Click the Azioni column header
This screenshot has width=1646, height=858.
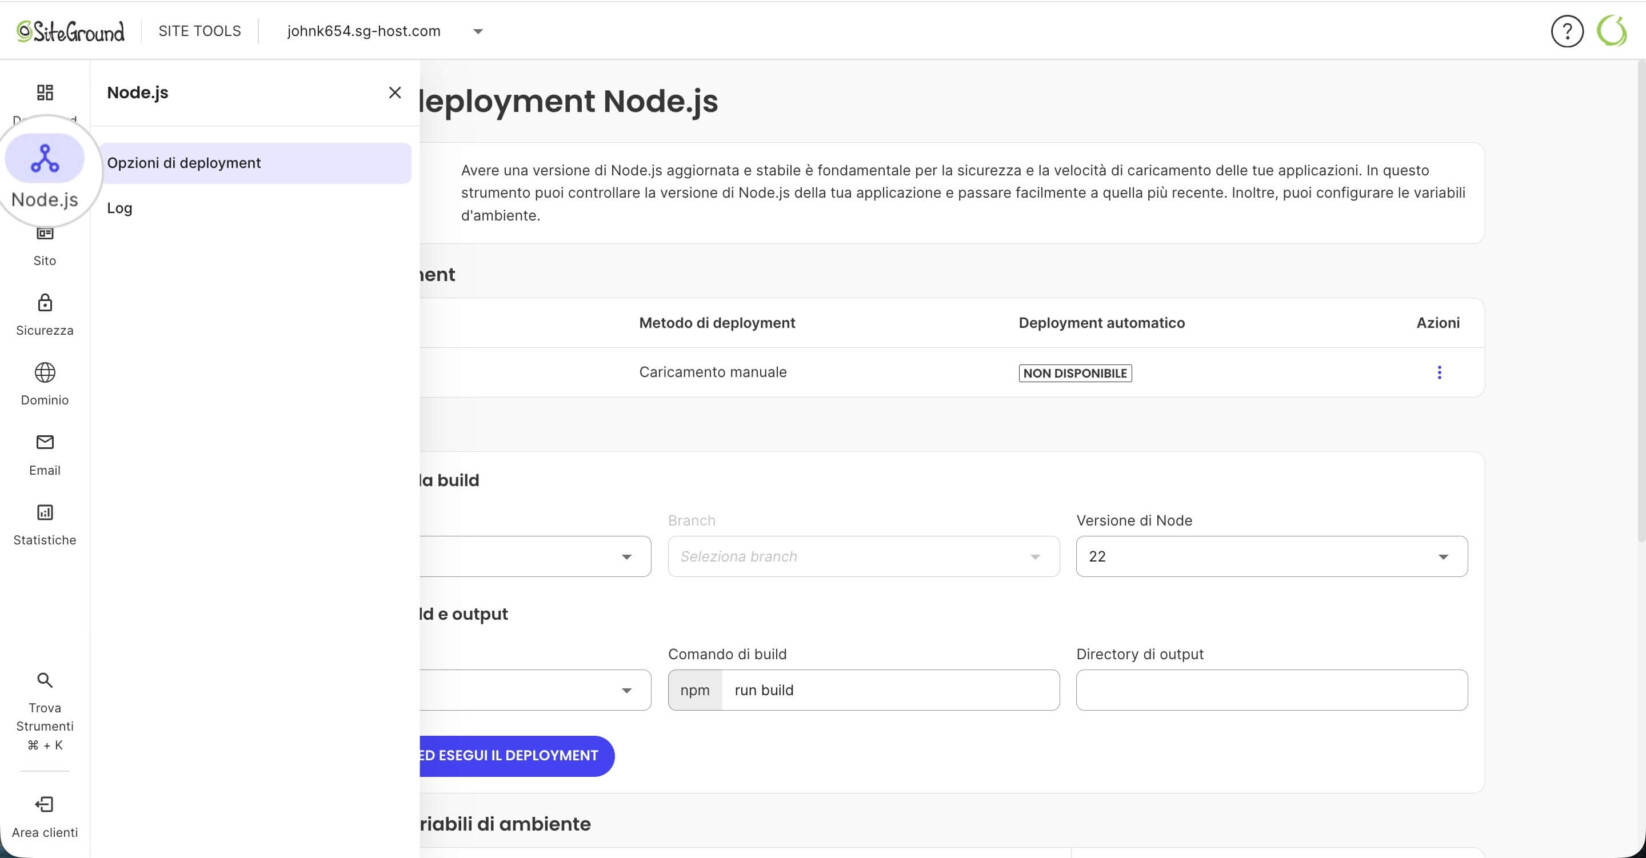coord(1438,323)
